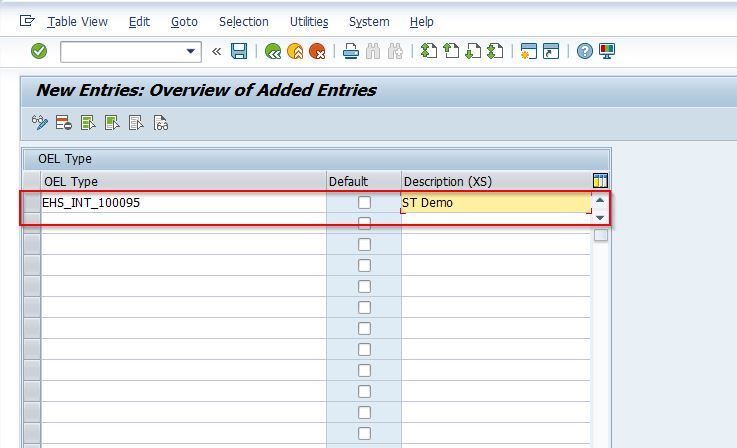The image size is (737, 448).
Task: Click the table scroll up arrow
Action: (600, 200)
